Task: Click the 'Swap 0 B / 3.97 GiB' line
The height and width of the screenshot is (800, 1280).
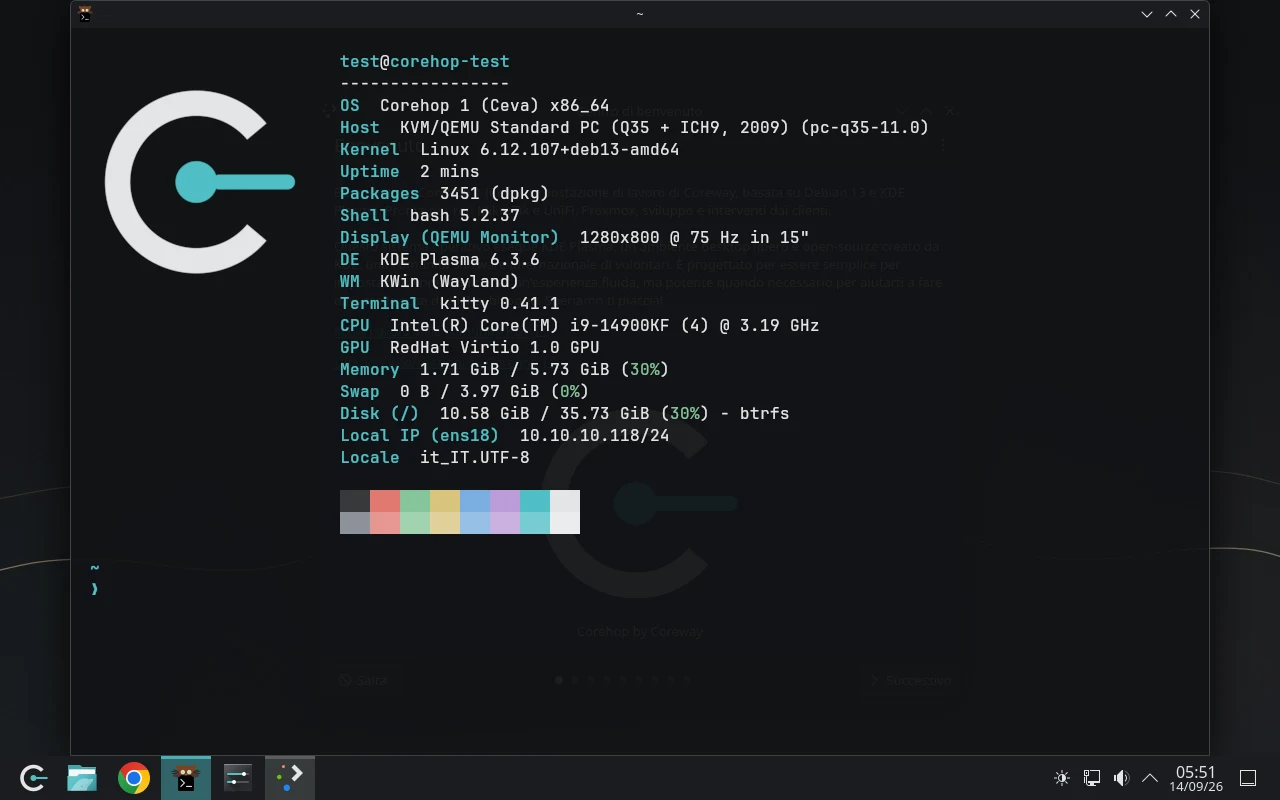Action: (465, 392)
